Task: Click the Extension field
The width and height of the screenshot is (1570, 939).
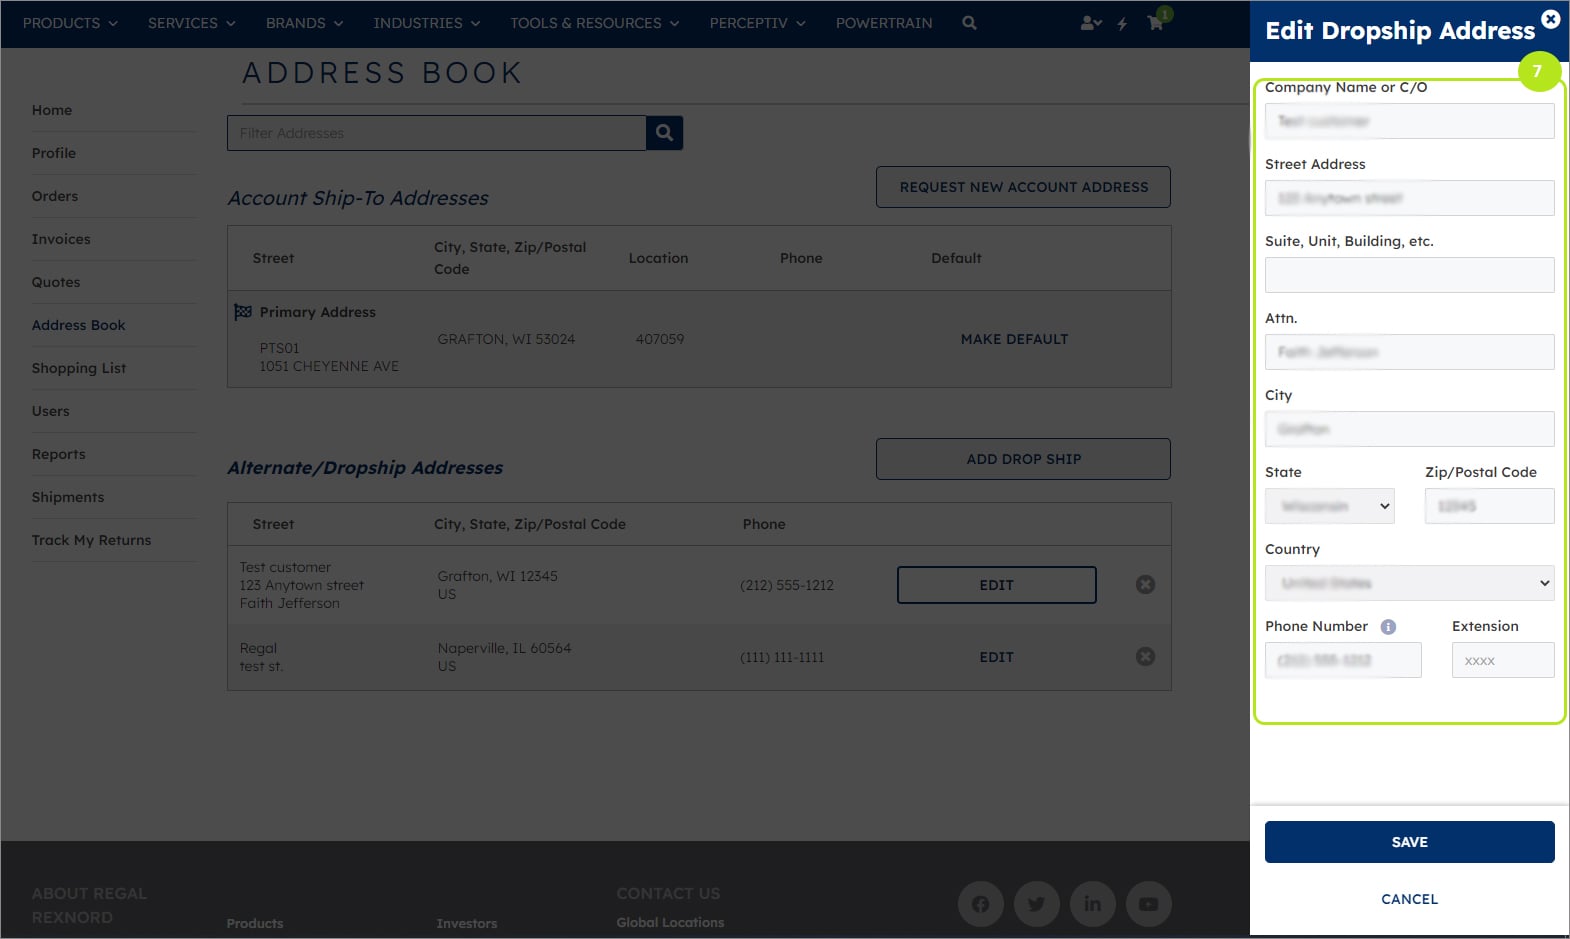Action: (x=1503, y=660)
